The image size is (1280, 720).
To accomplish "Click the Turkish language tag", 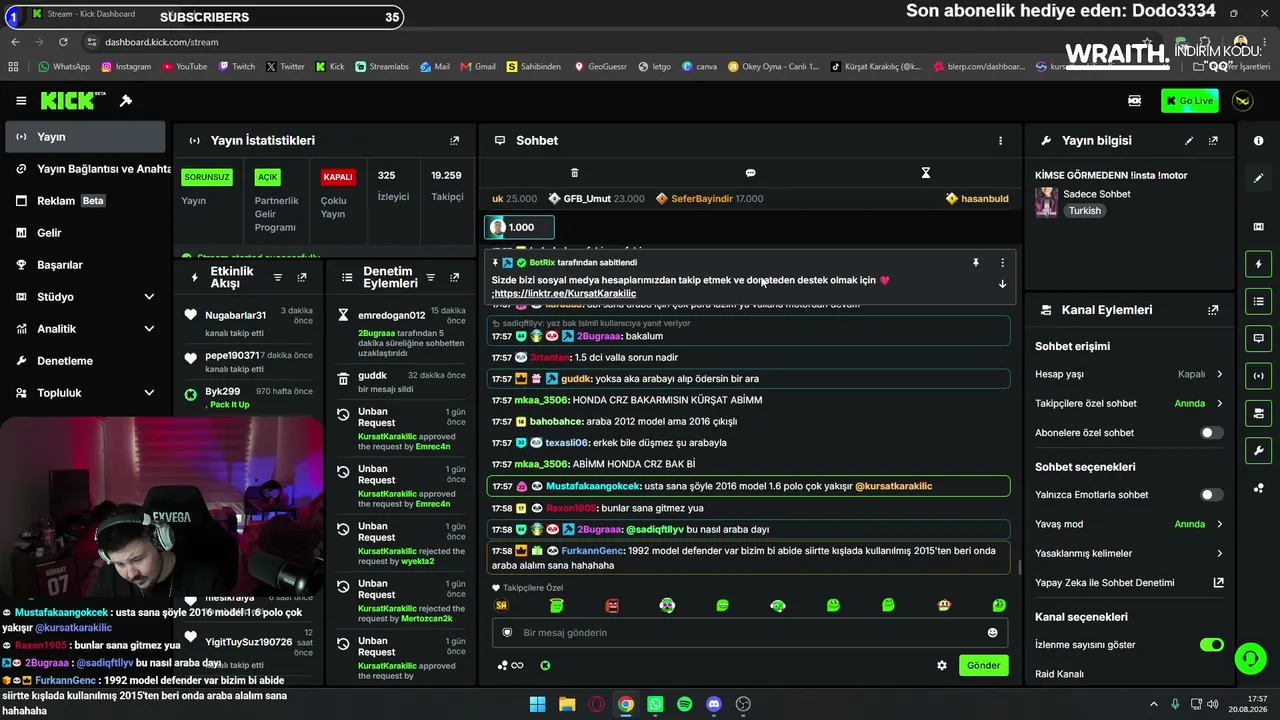I will tap(1084, 211).
